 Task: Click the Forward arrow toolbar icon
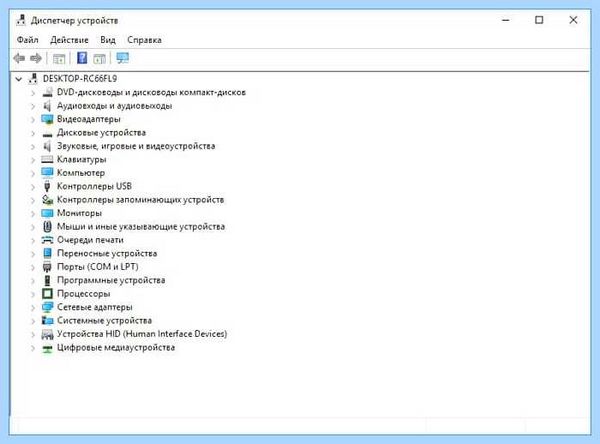pos(36,59)
